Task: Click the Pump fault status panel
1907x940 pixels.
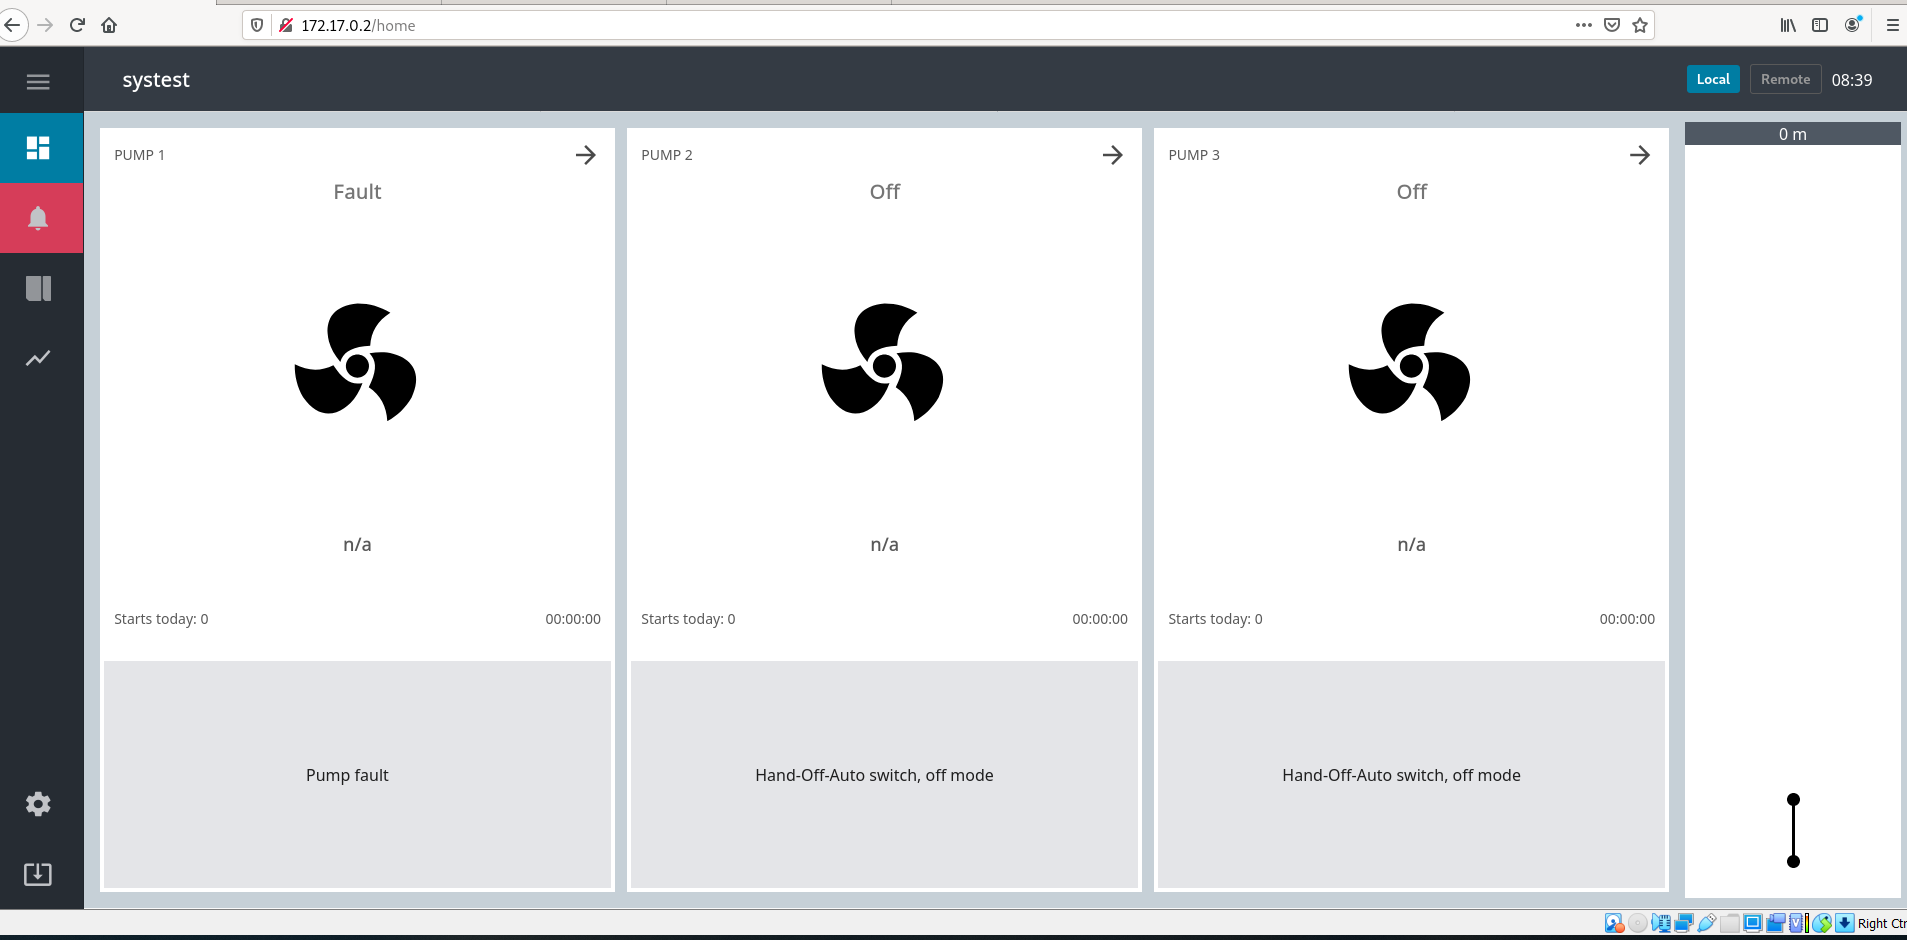Action: (x=357, y=774)
